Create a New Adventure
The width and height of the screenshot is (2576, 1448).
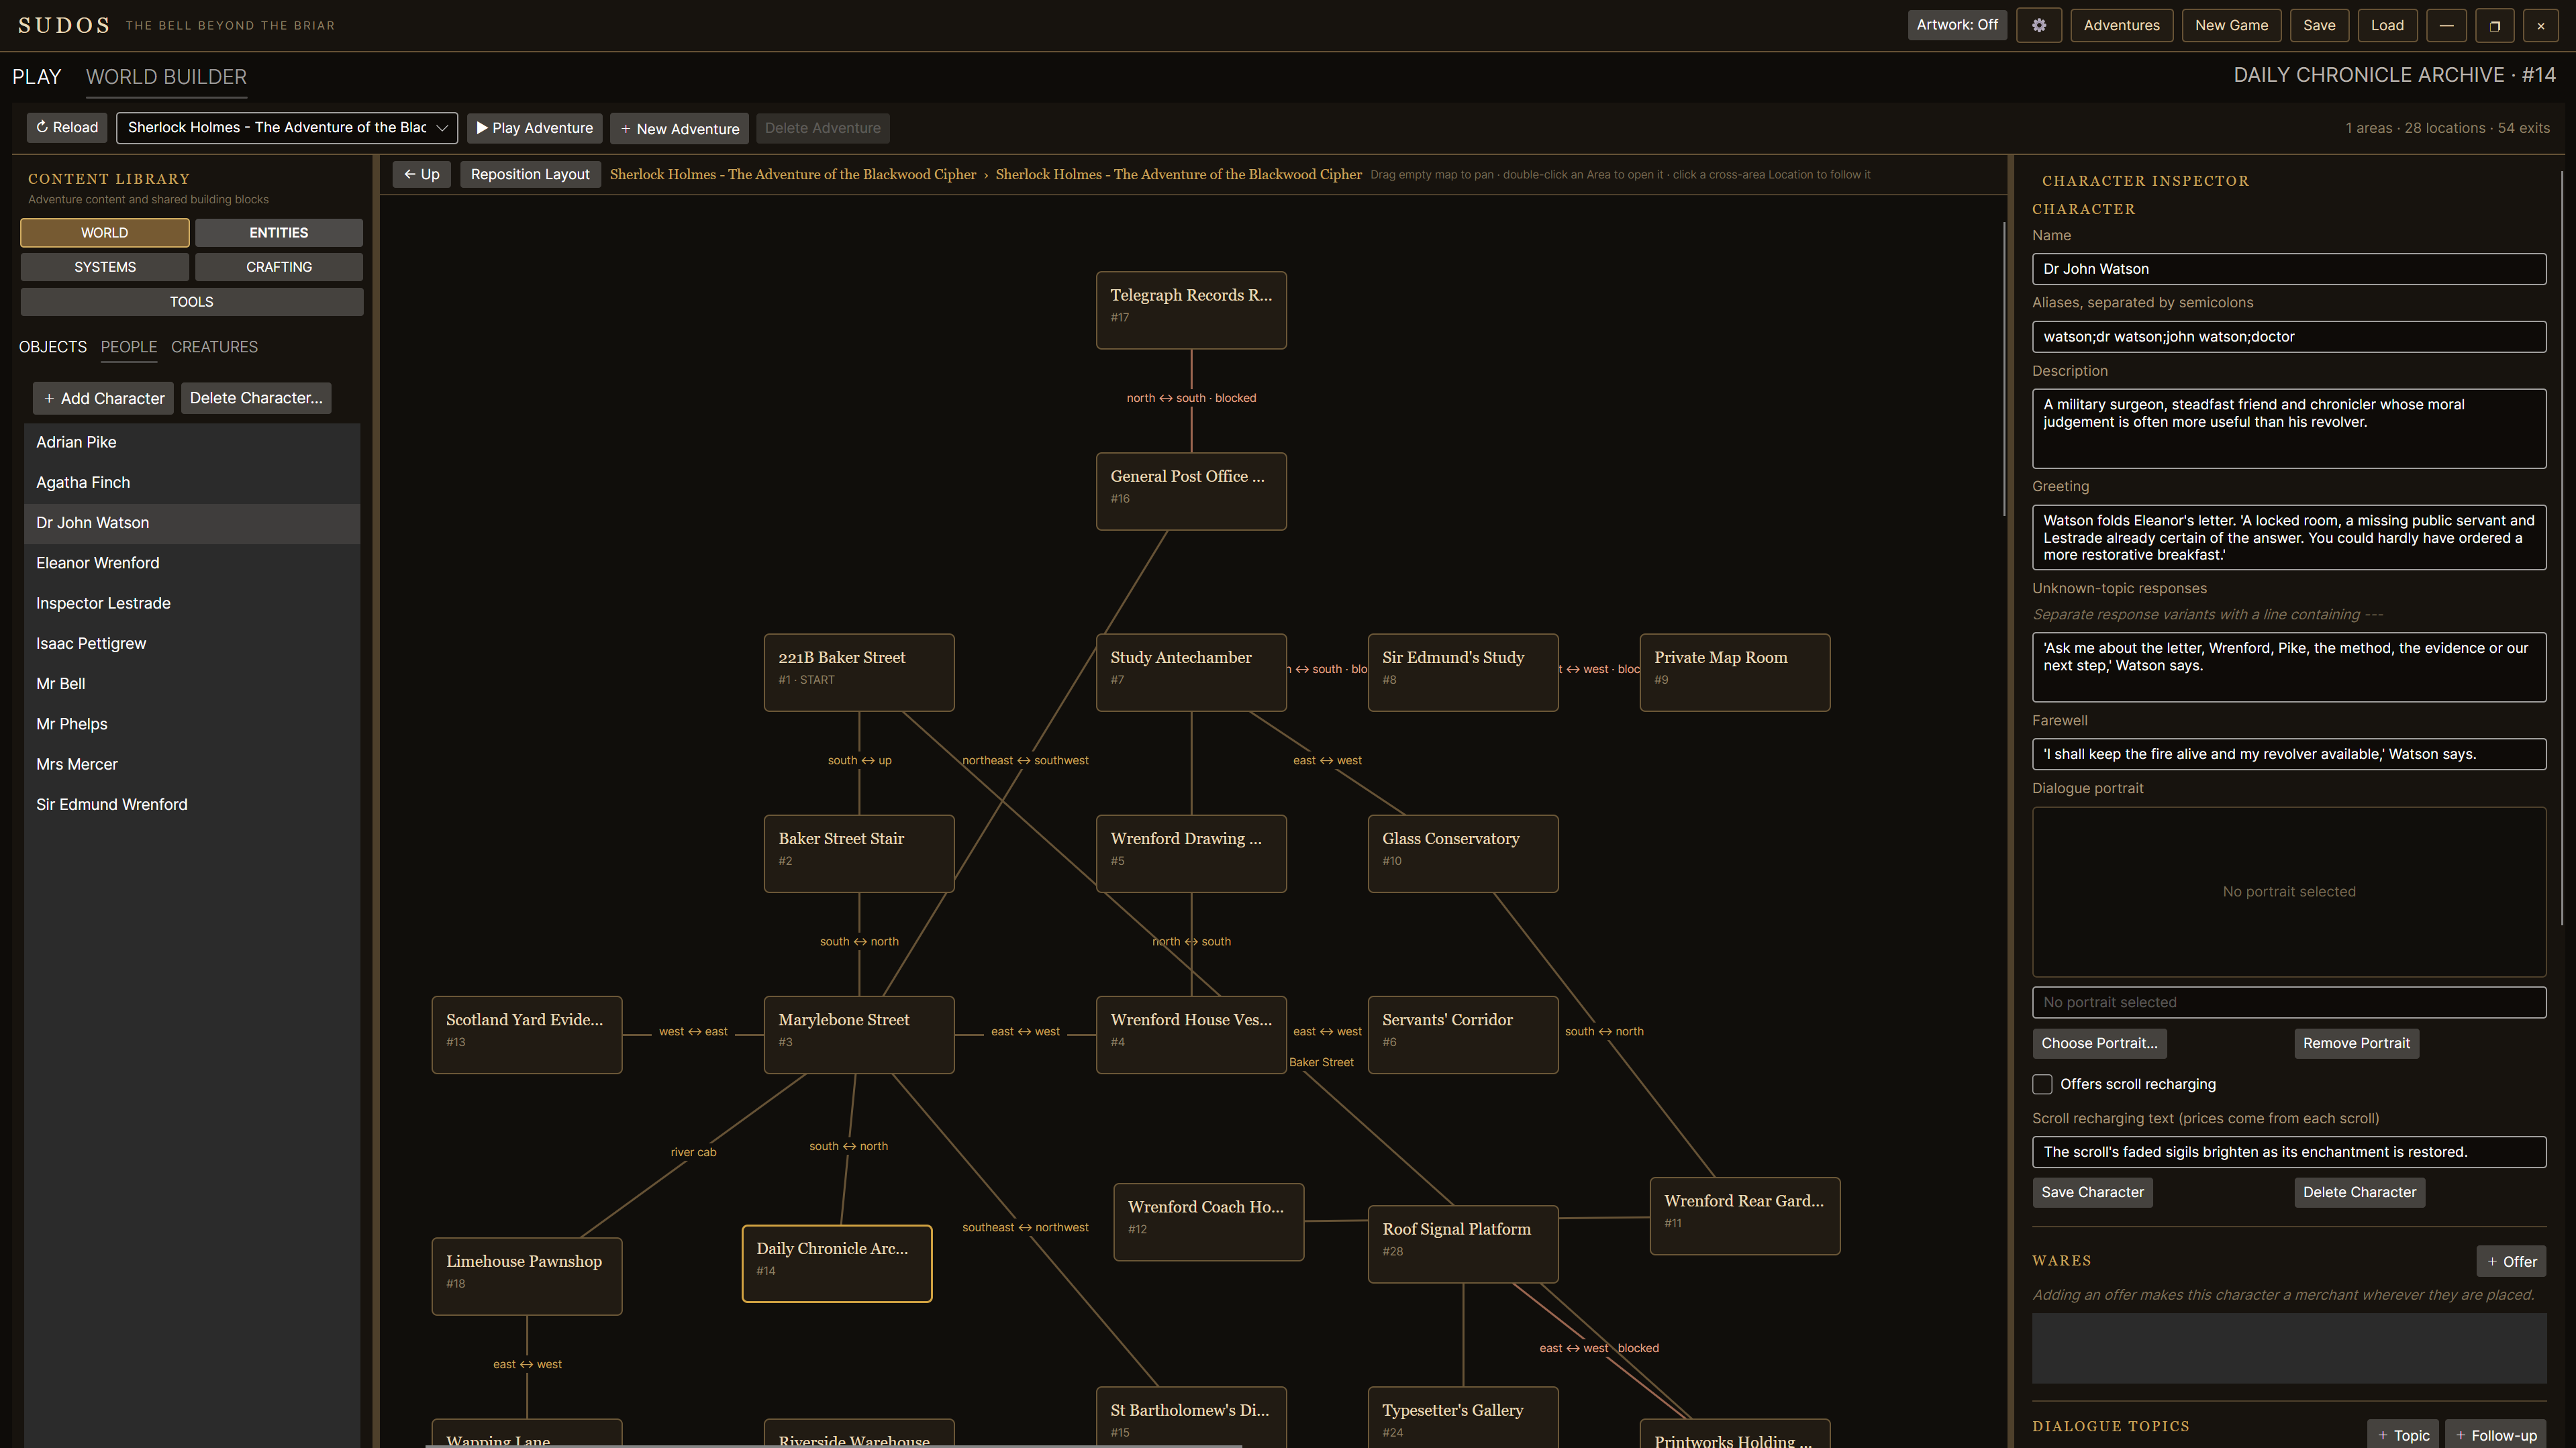pyautogui.click(x=679, y=128)
